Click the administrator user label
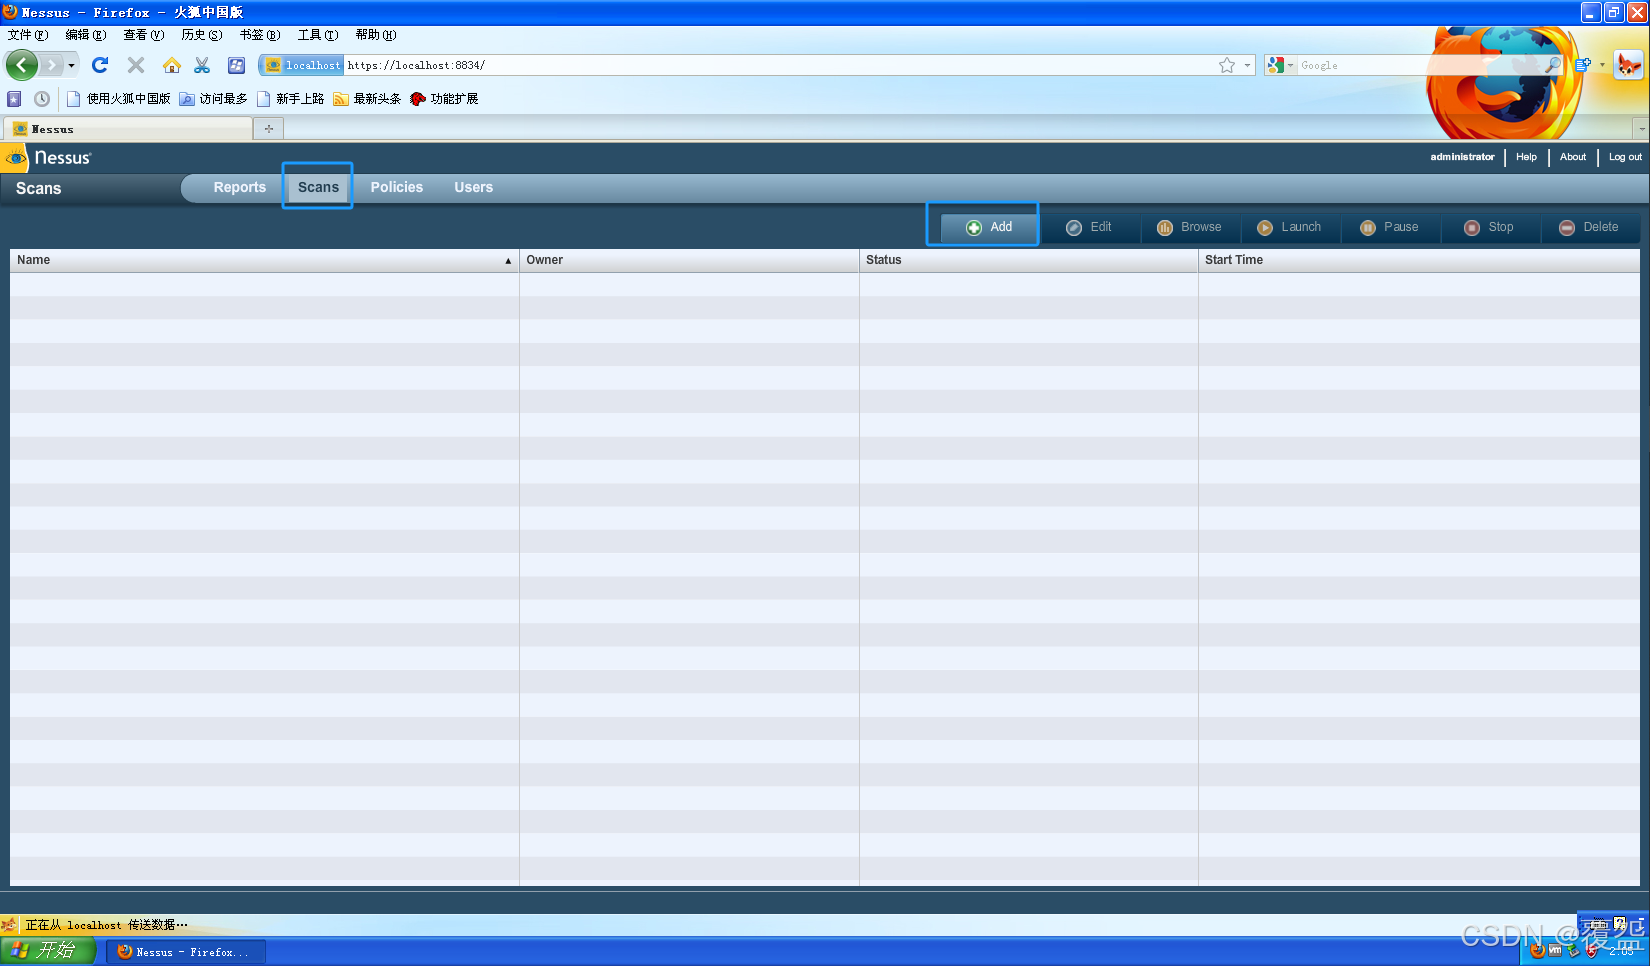The width and height of the screenshot is (1650, 966). point(1462,157)
